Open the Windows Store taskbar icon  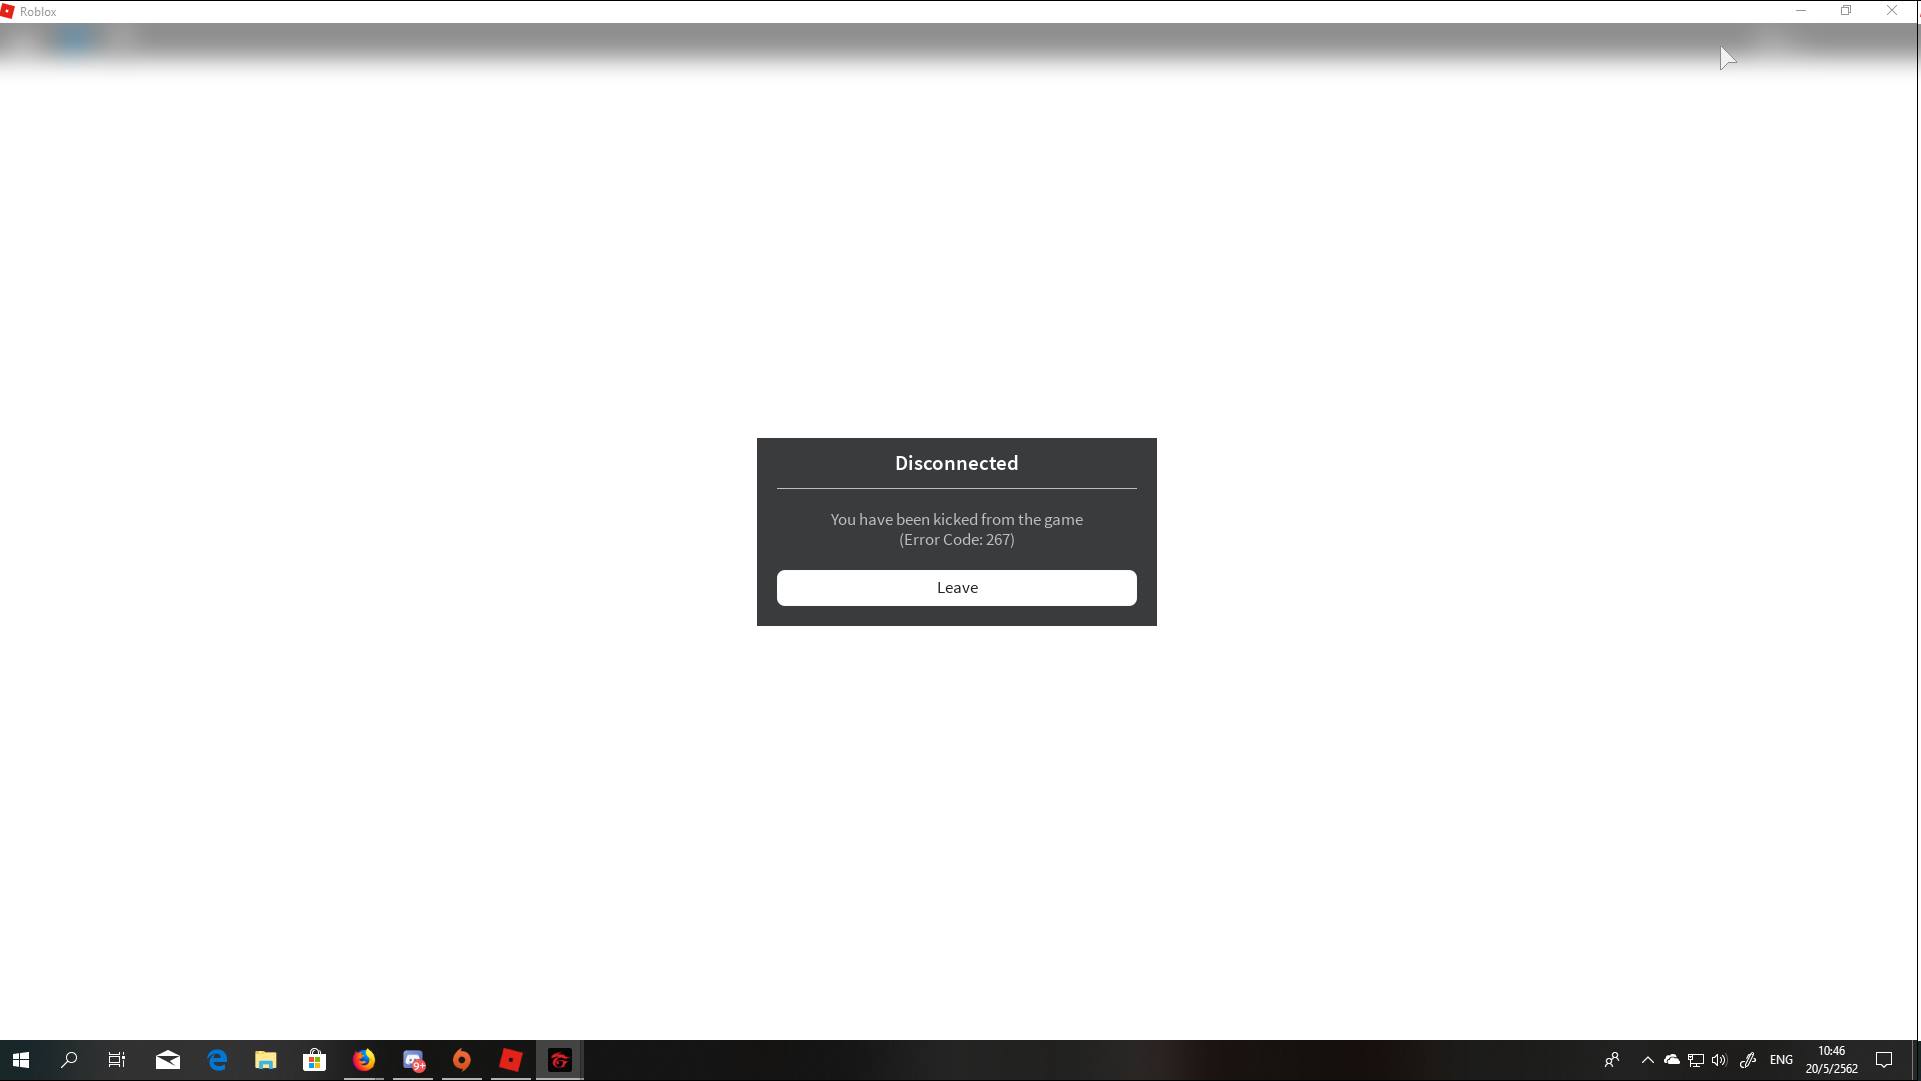(x=313, y=1060)
